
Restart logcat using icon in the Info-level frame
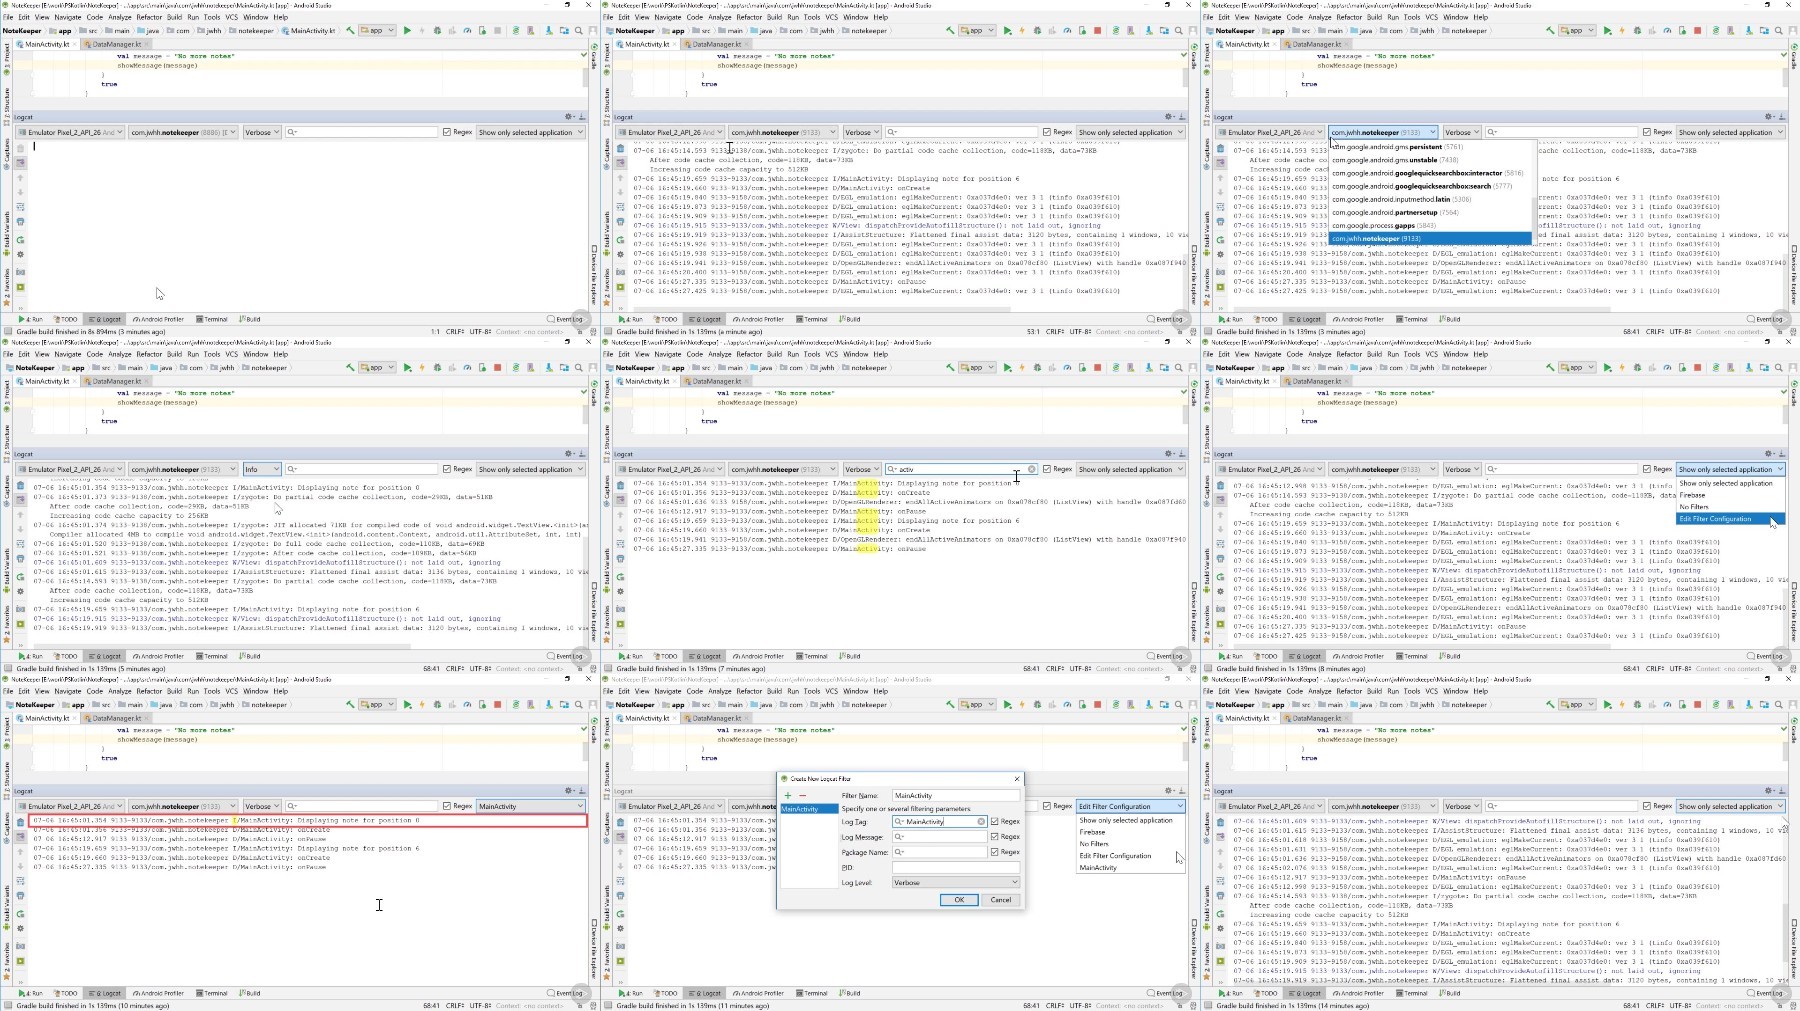click(20, 577)
